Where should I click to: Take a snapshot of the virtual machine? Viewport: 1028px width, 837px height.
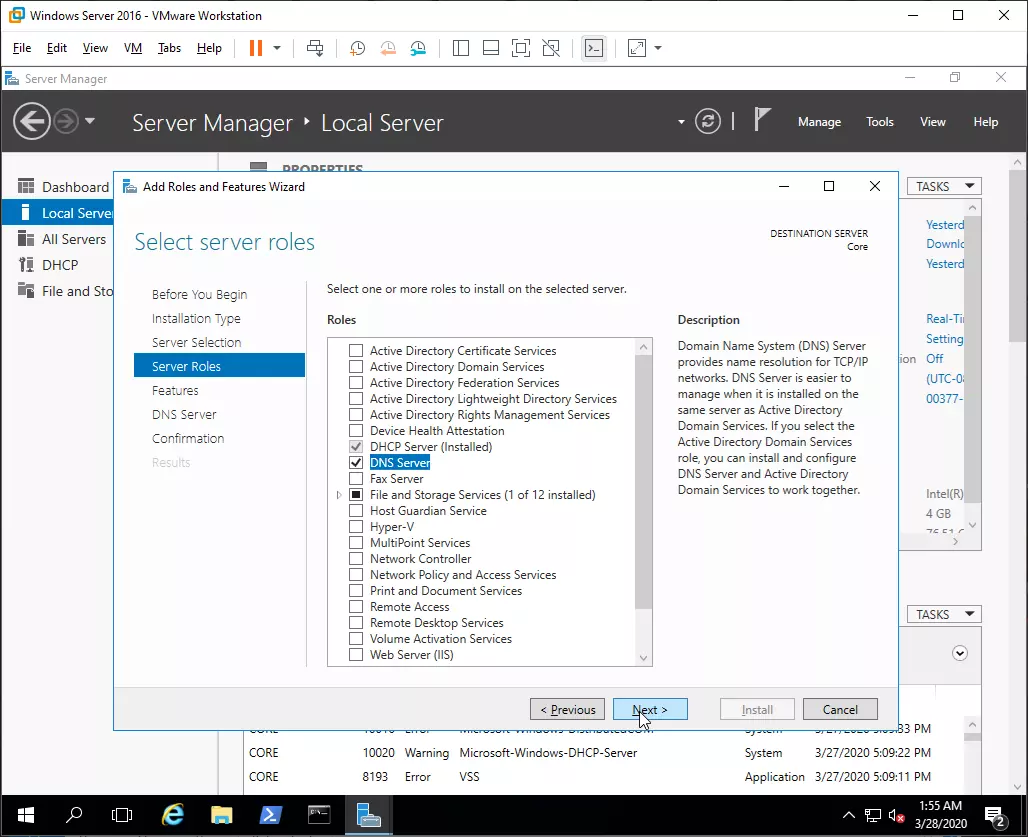click(x=357, y=48)
